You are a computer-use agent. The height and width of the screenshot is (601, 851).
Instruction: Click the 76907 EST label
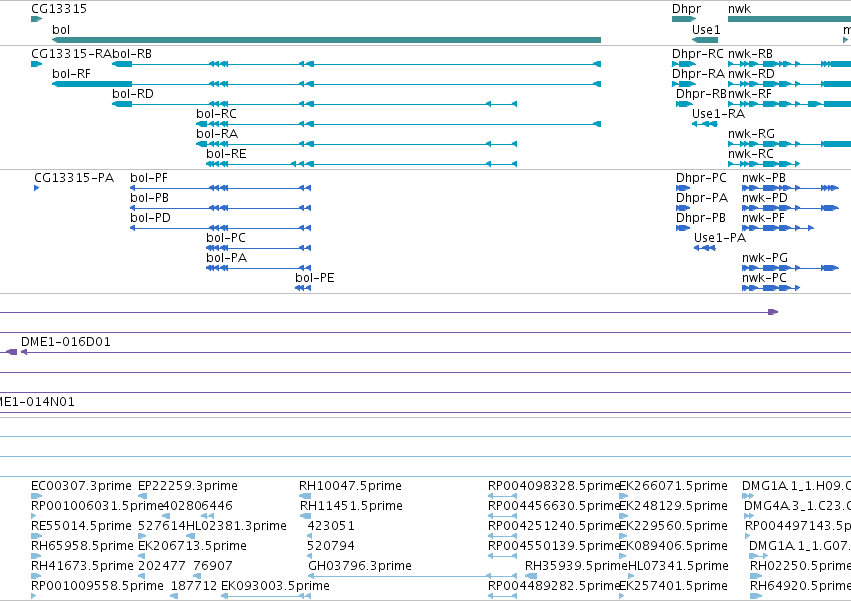pos(213,566)
